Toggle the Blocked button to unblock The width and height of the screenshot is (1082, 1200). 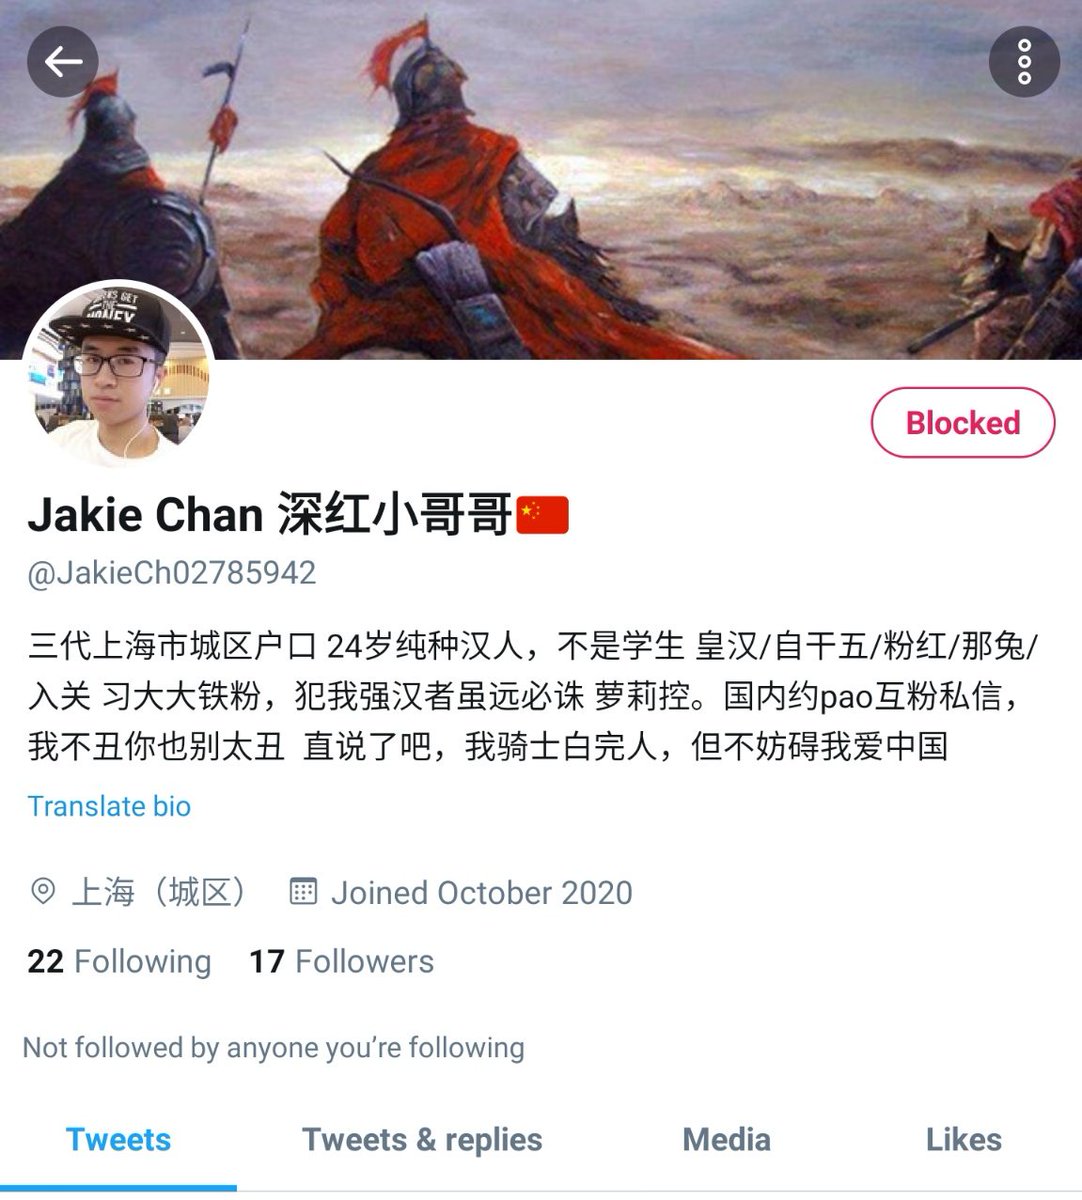point(962,423)
